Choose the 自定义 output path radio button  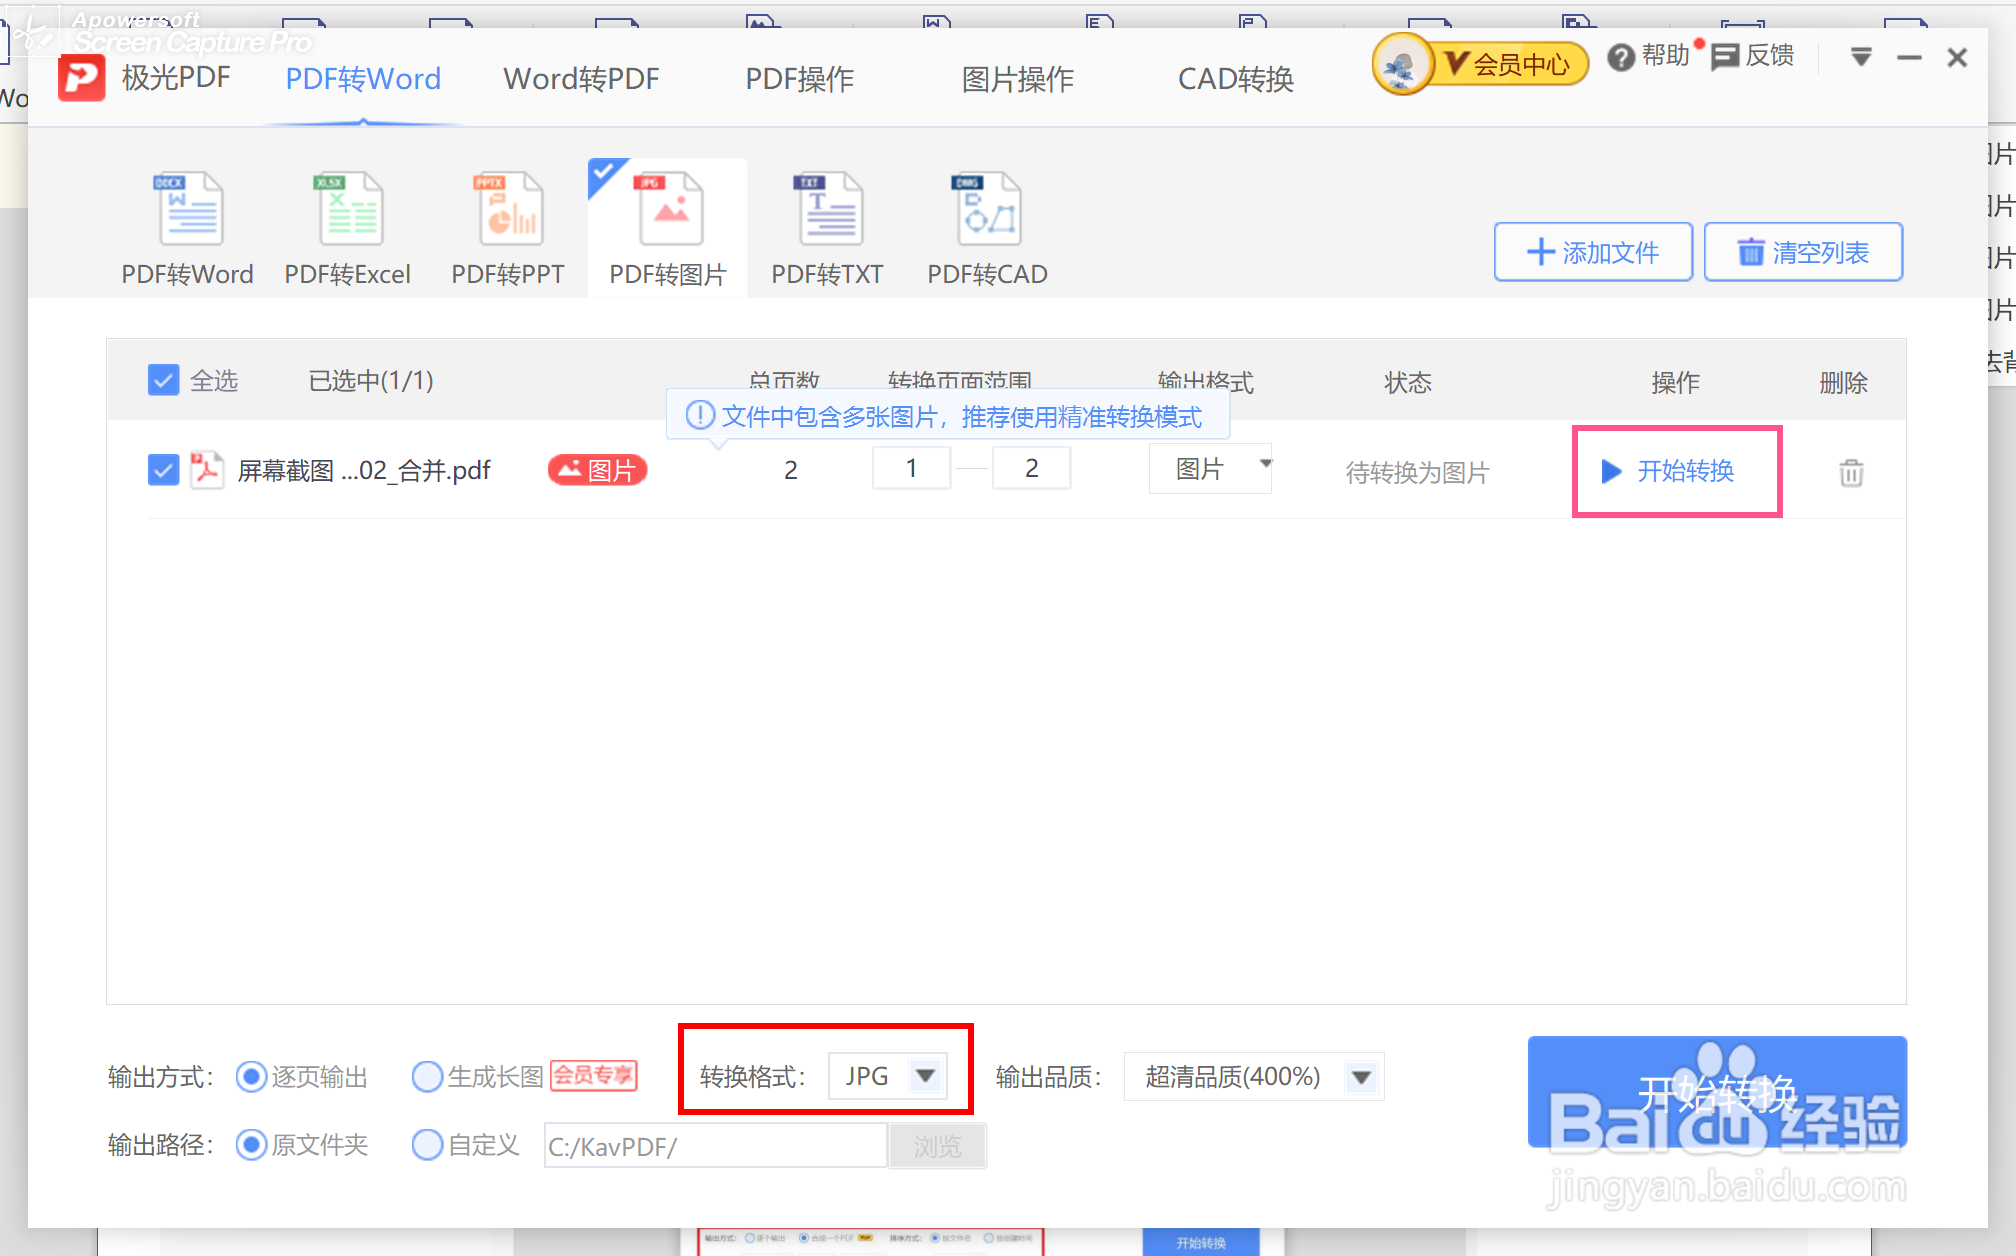pos(427,1145)
